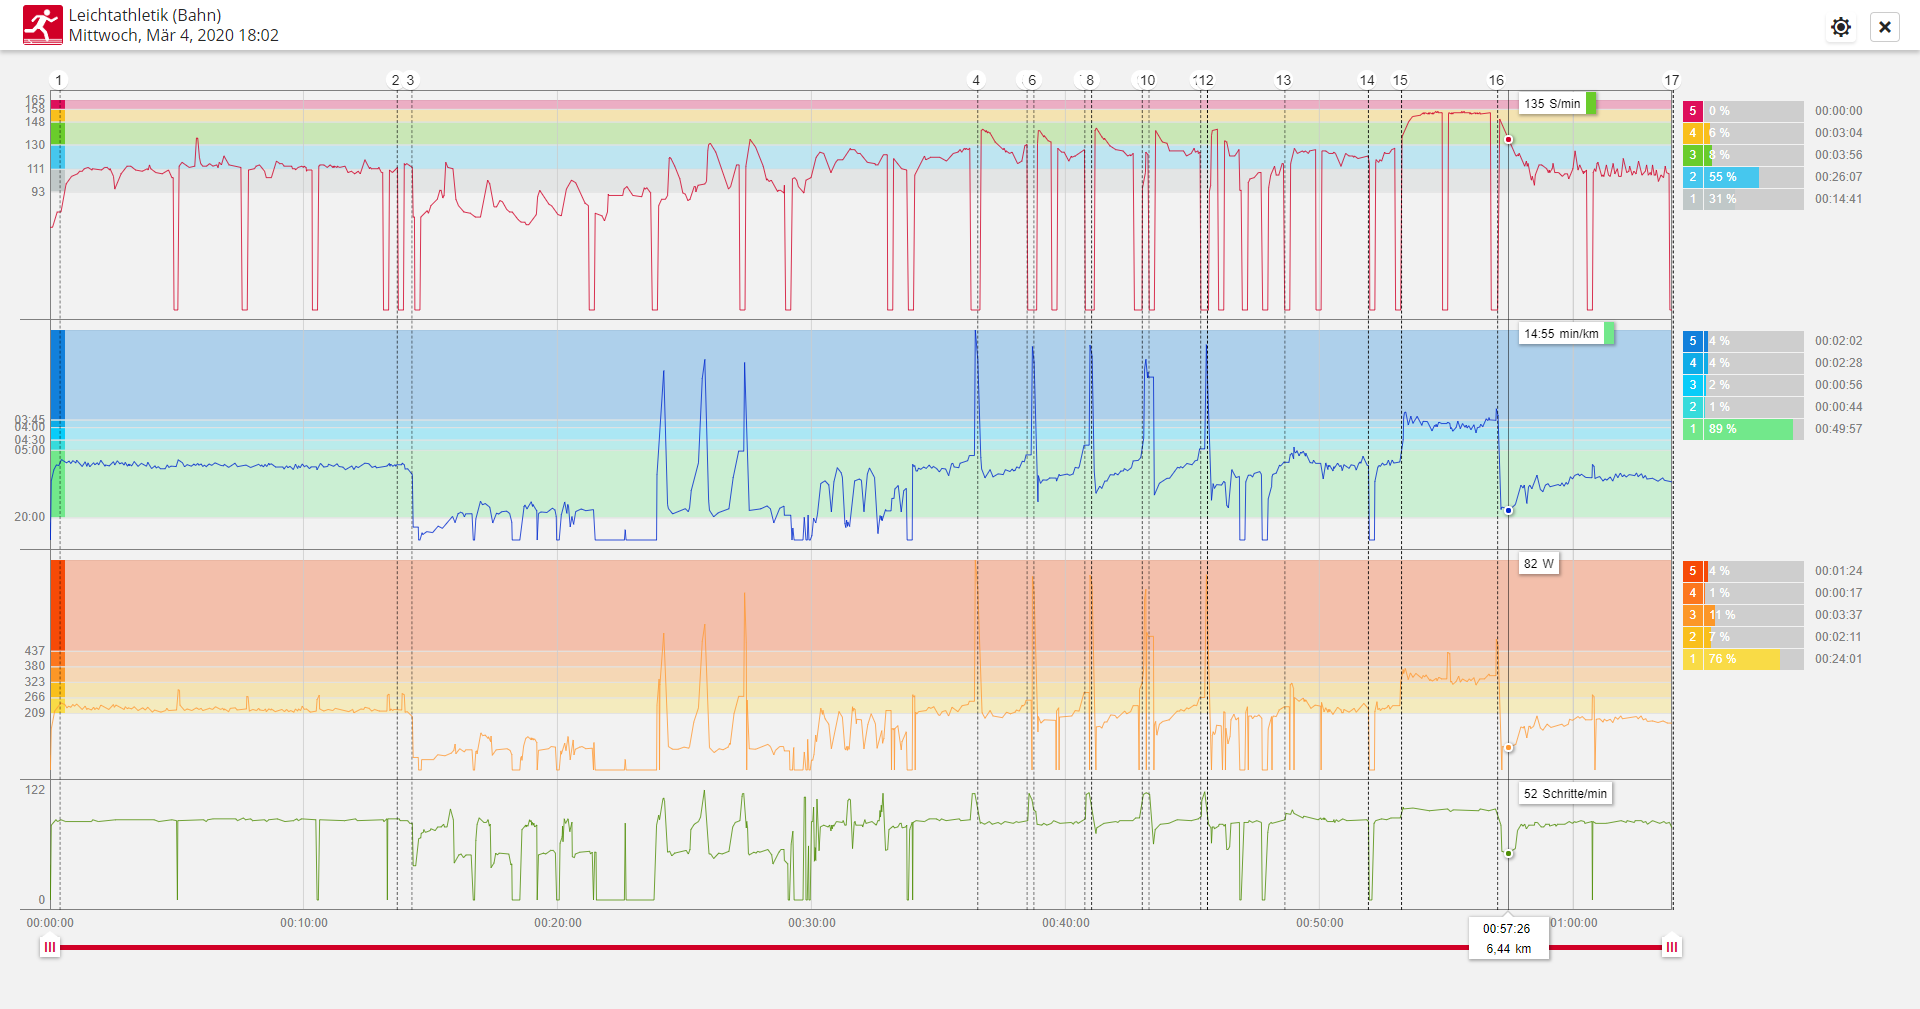Click the left range slider handle
Screen dimensions: 1920x1009
point(50,946)
